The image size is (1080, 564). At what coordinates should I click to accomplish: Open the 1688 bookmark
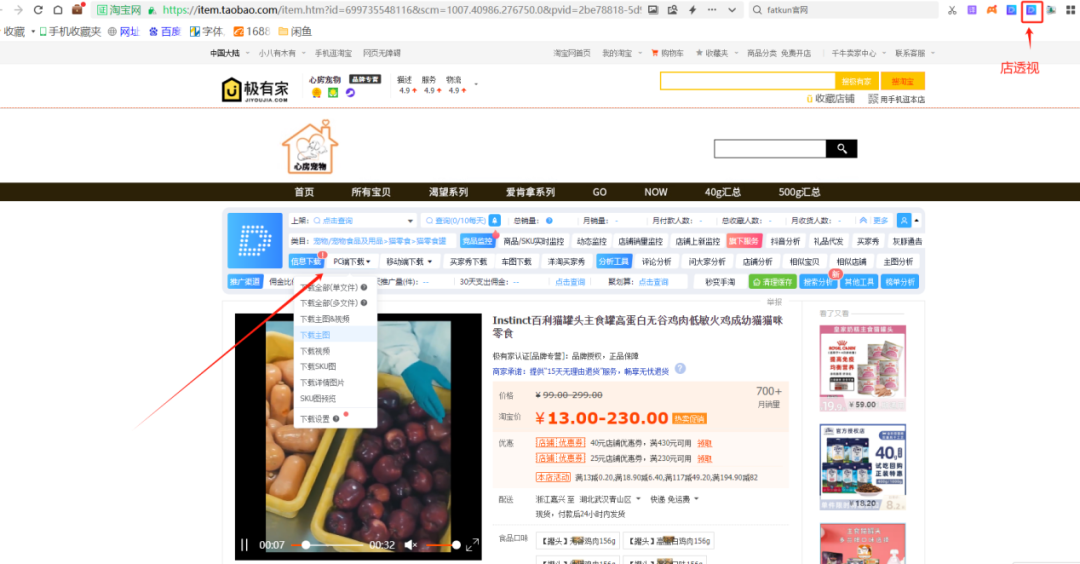[x=251, y=32]
